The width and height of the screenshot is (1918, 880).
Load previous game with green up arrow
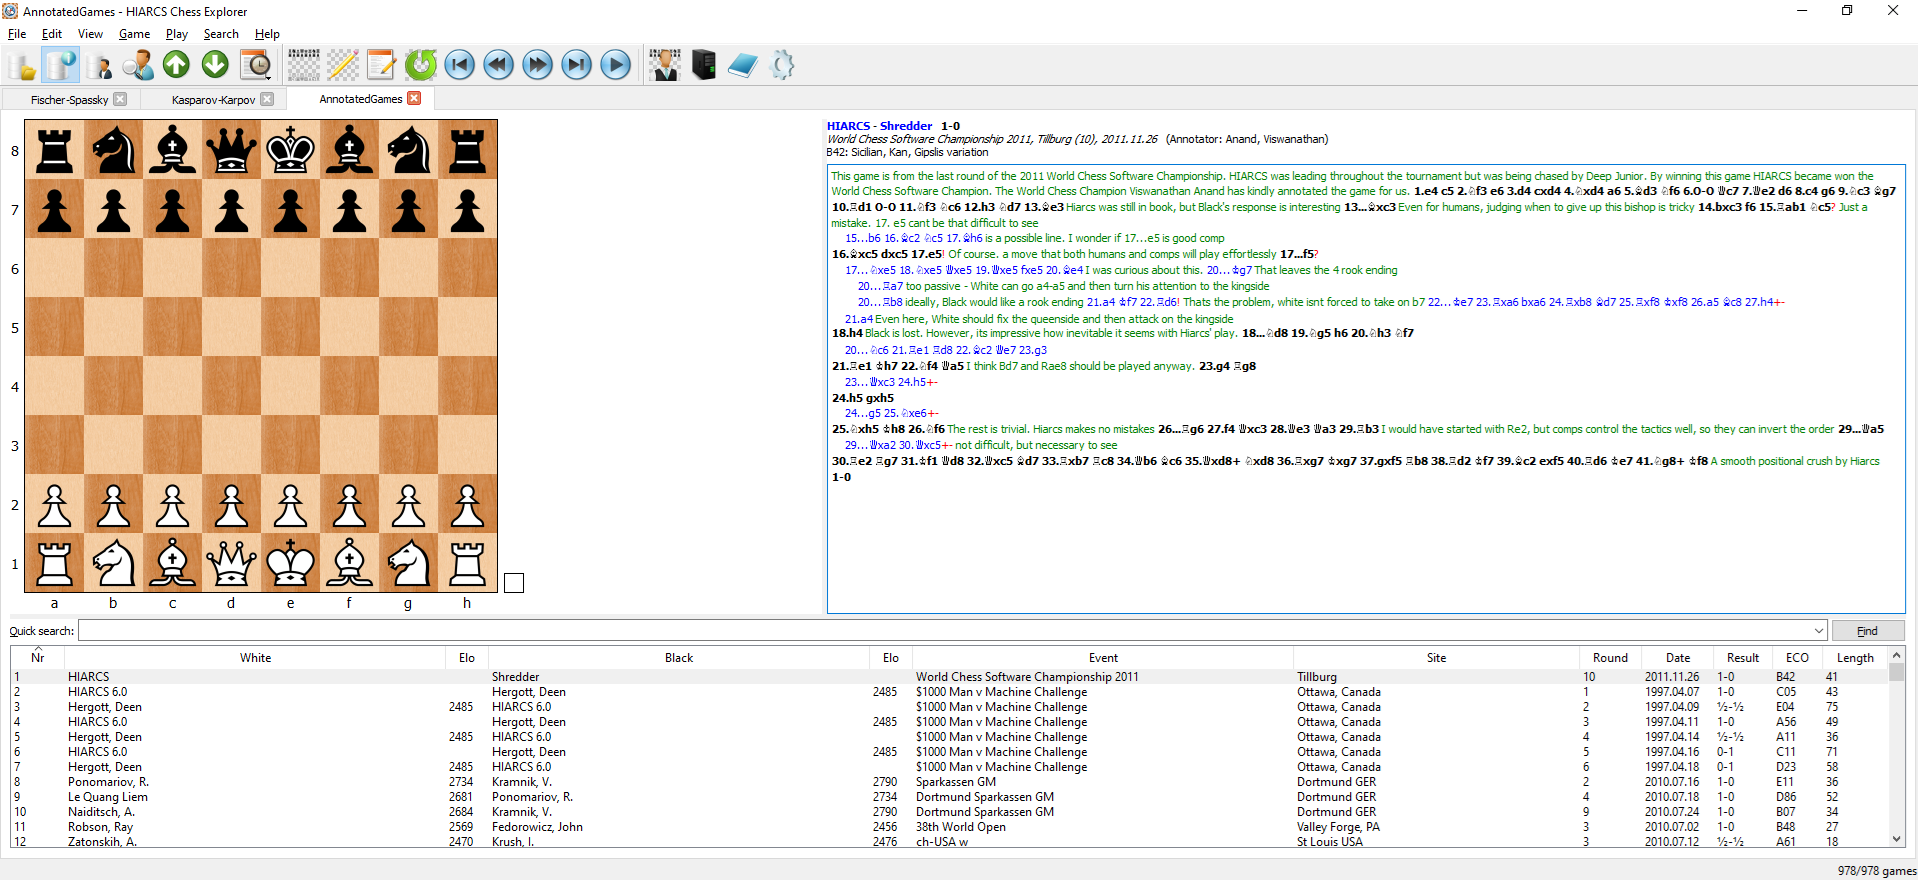click(176, 65)
